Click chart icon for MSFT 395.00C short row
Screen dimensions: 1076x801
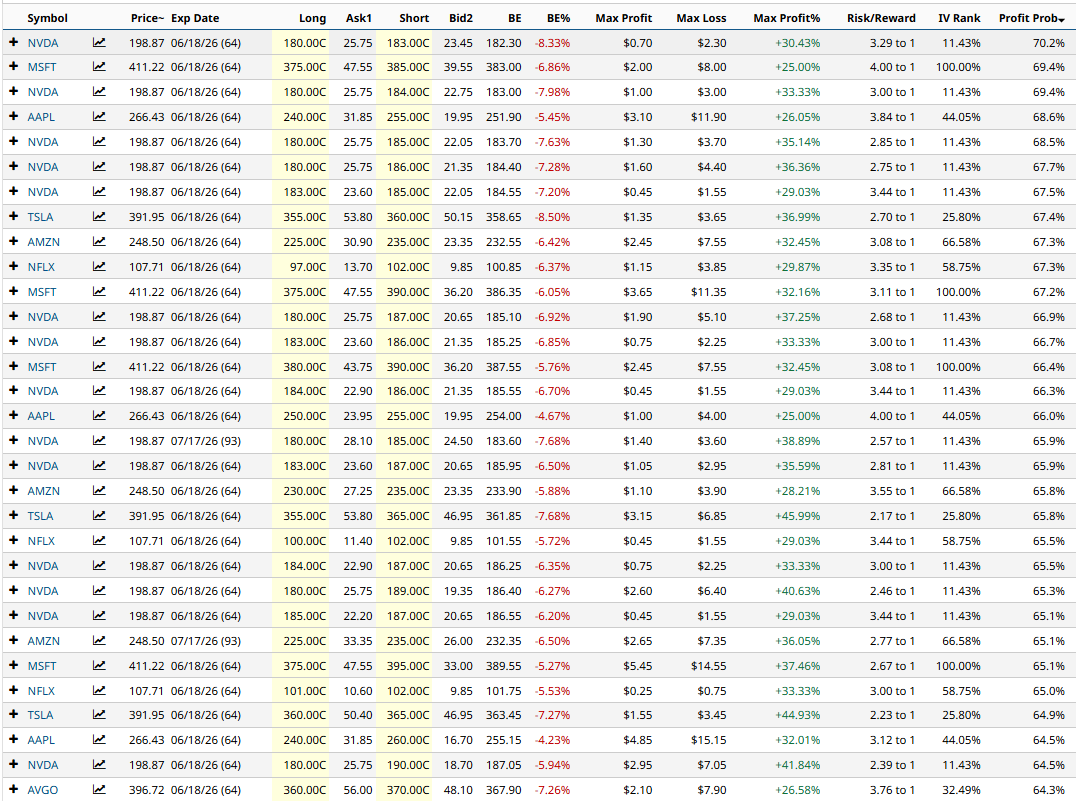99,665
